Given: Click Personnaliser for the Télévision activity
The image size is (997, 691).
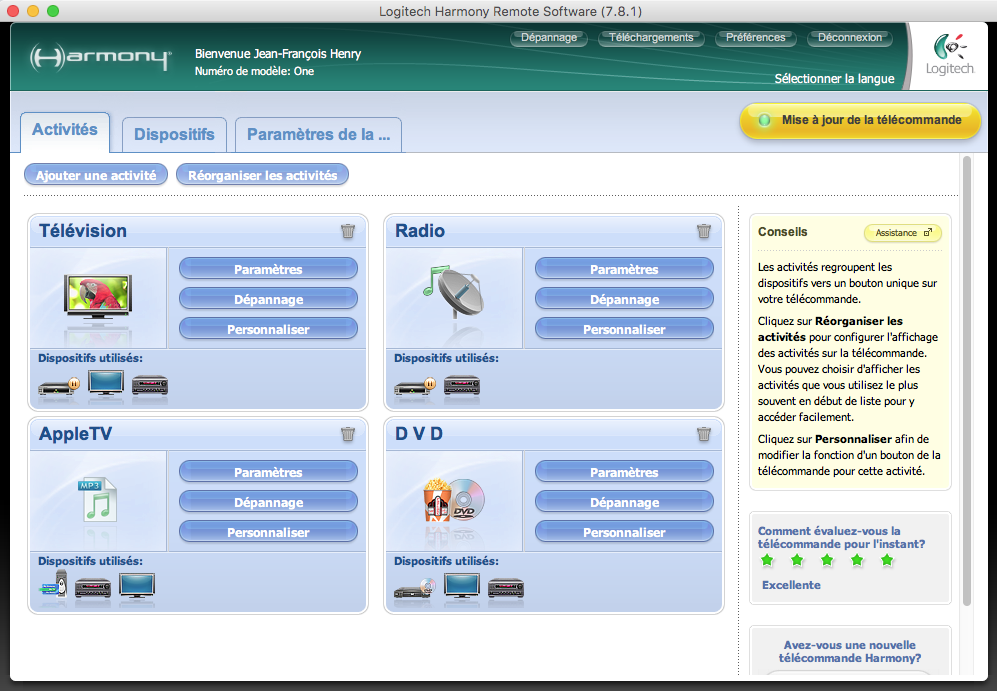Looking at the screenshot, I should (x=268, y=329).
